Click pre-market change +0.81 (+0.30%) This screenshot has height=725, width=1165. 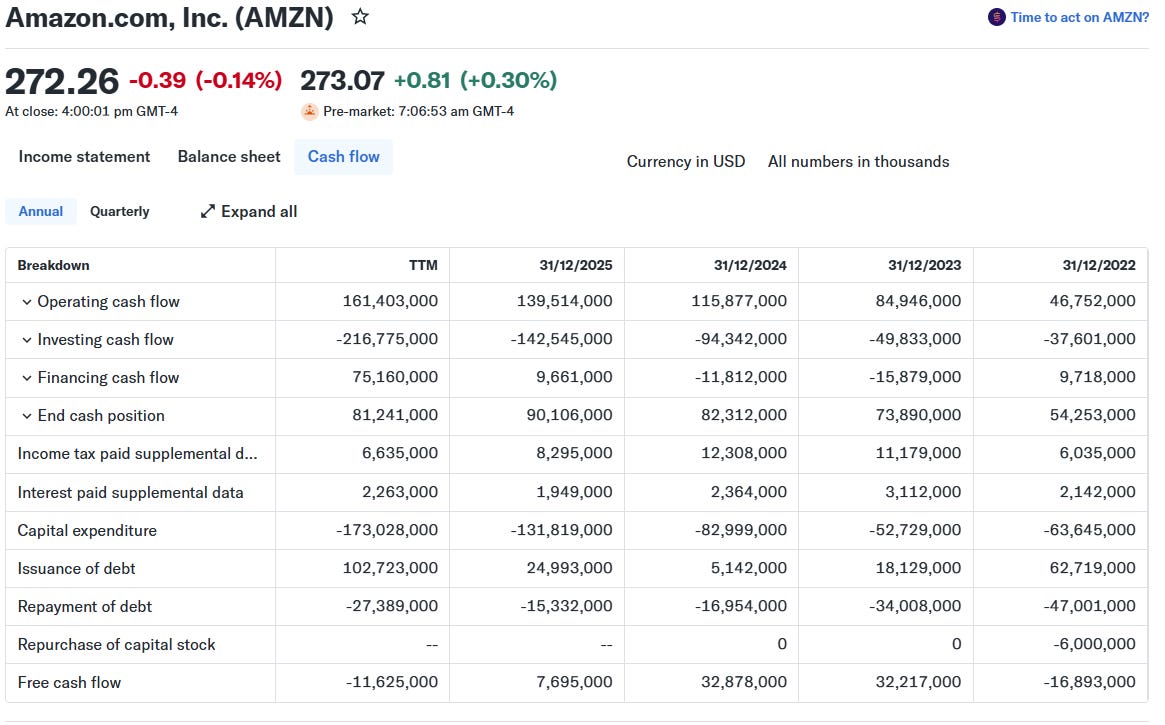click(476, 80)
